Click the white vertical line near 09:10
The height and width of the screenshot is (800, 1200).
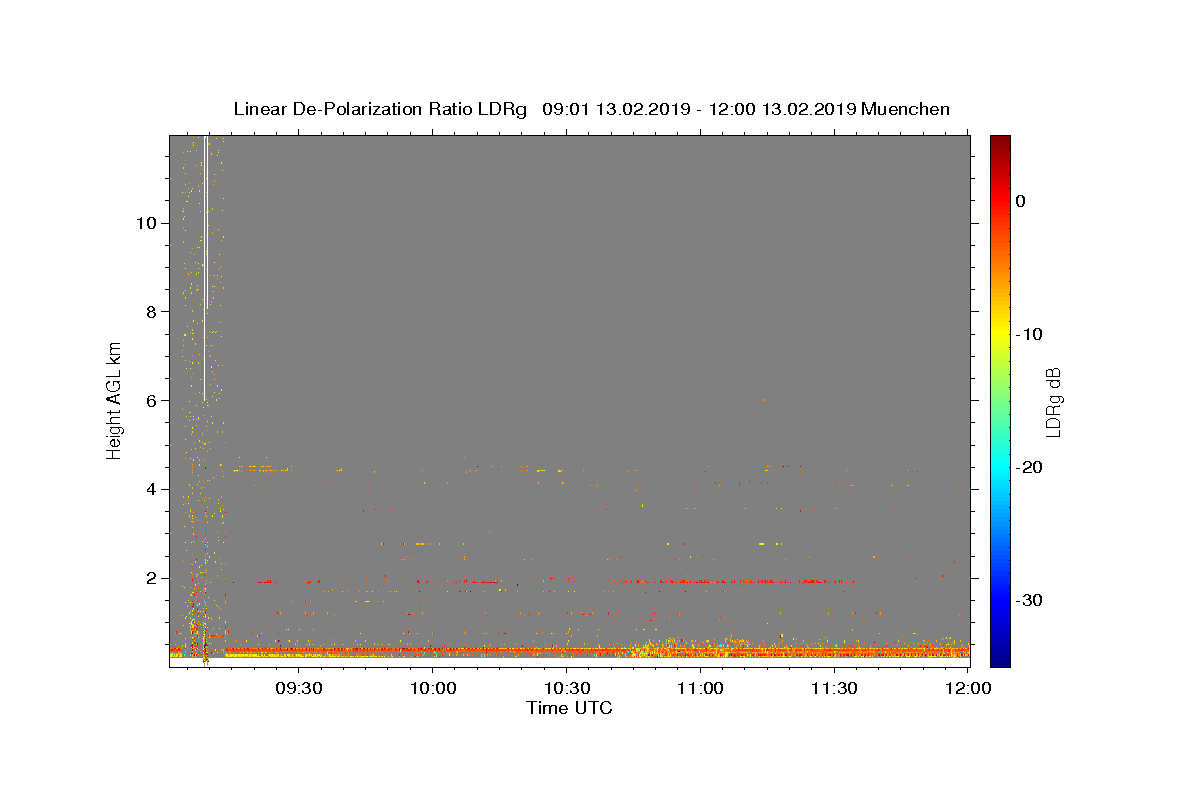click(205, 268)
